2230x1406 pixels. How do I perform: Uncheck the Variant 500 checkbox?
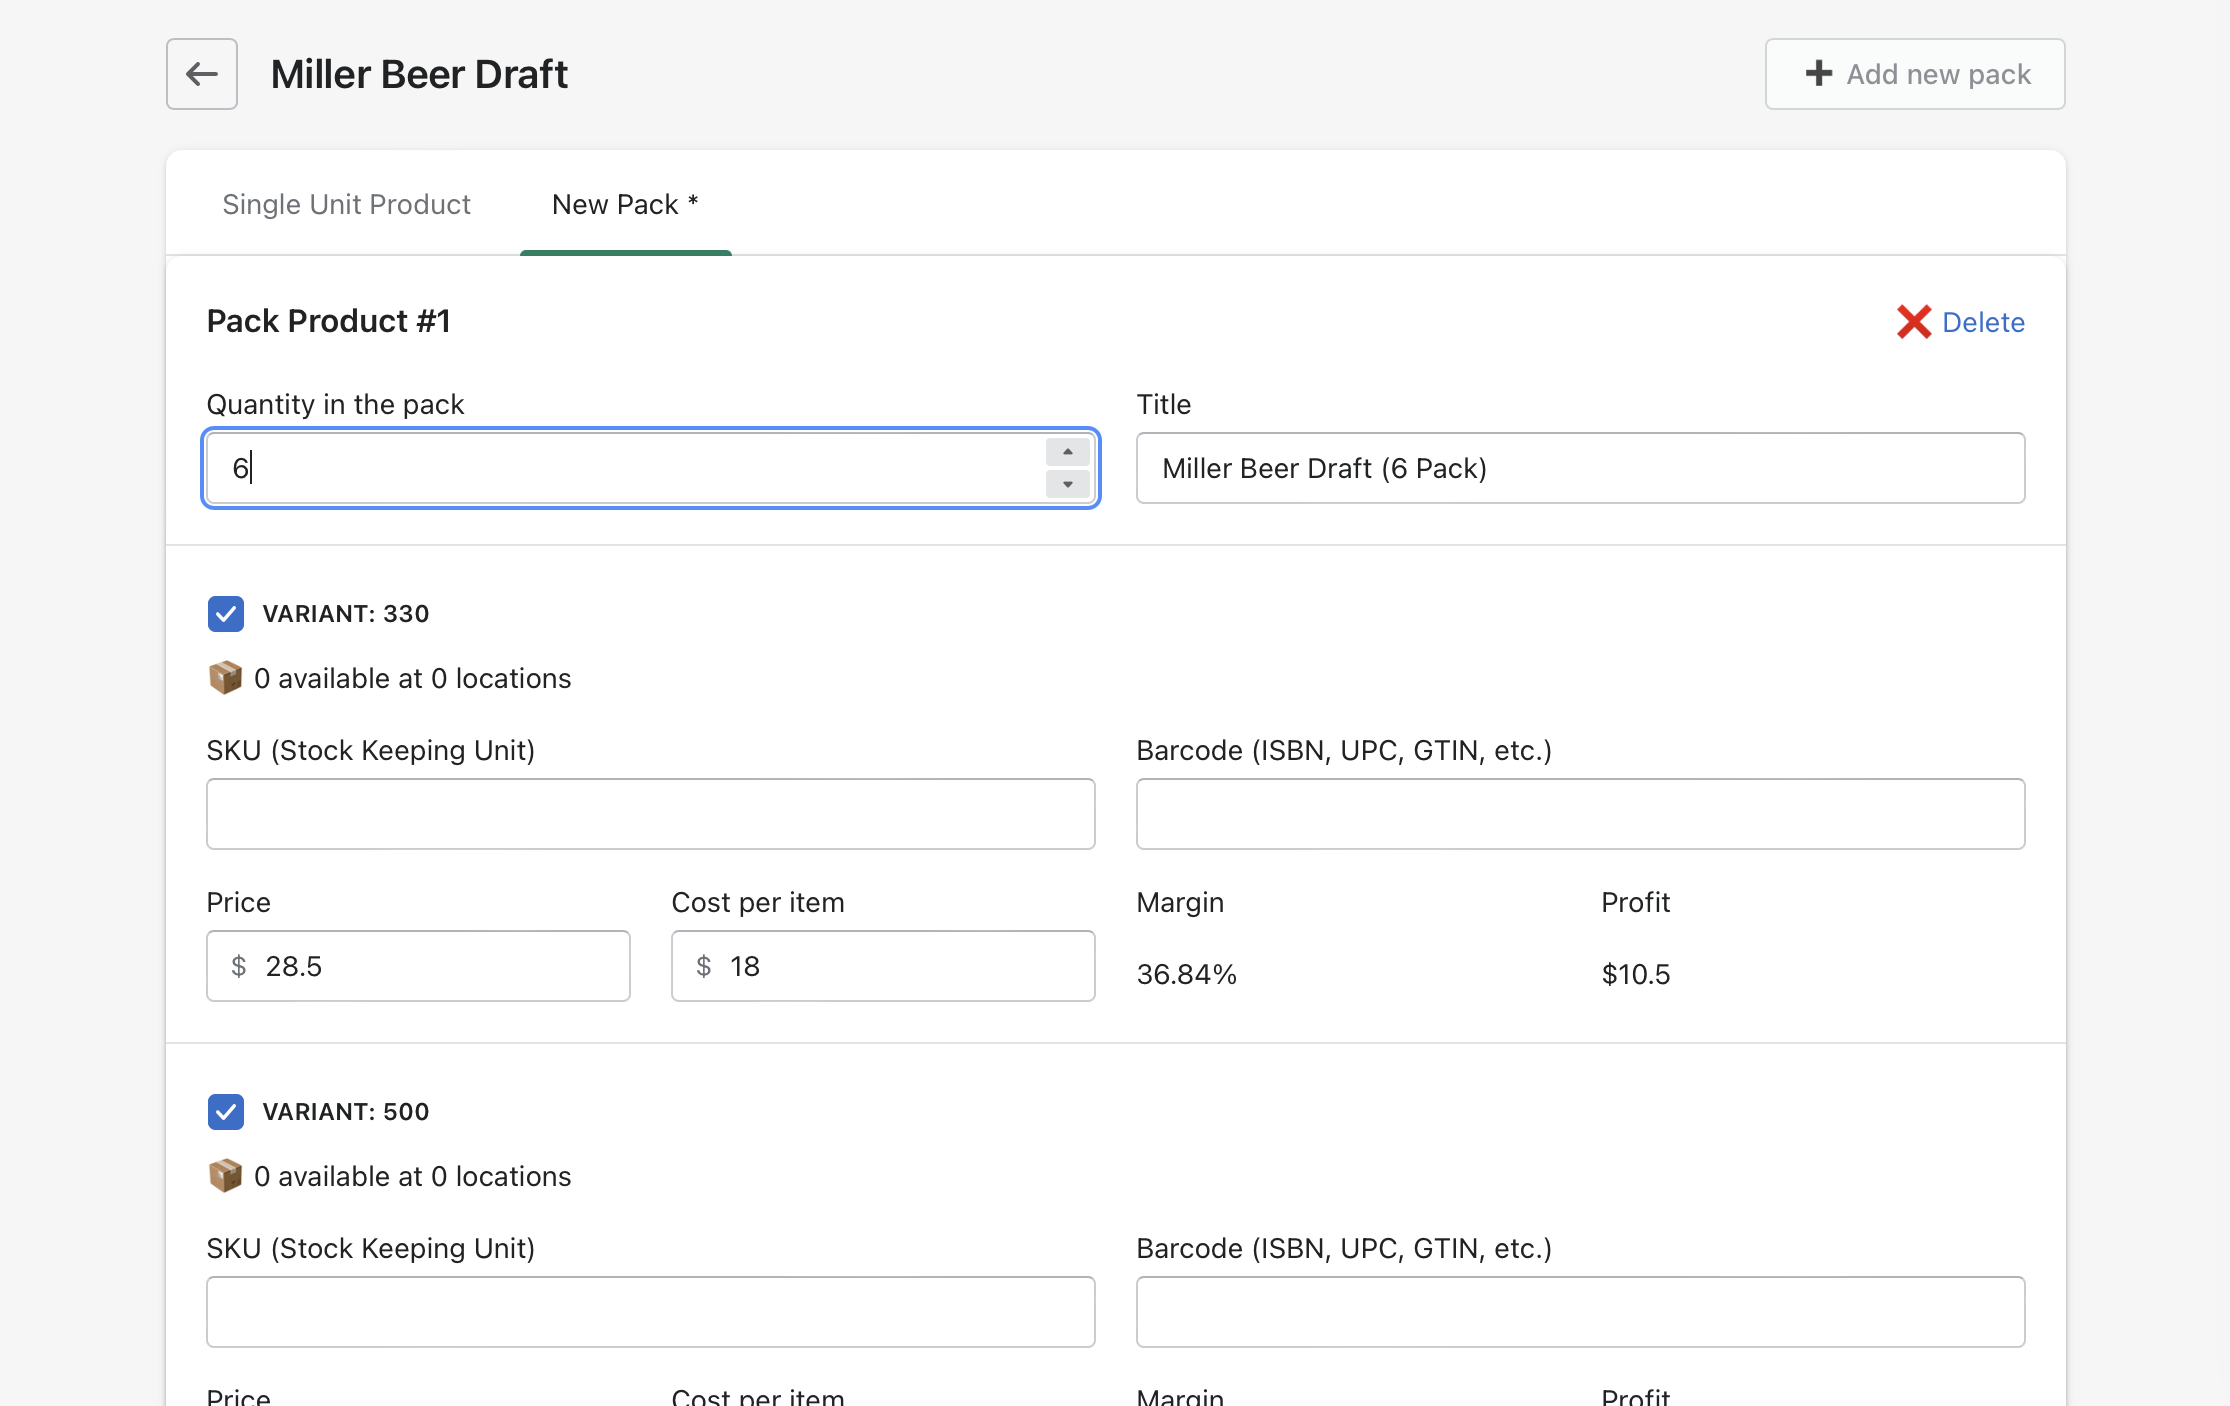point(226,1112)
